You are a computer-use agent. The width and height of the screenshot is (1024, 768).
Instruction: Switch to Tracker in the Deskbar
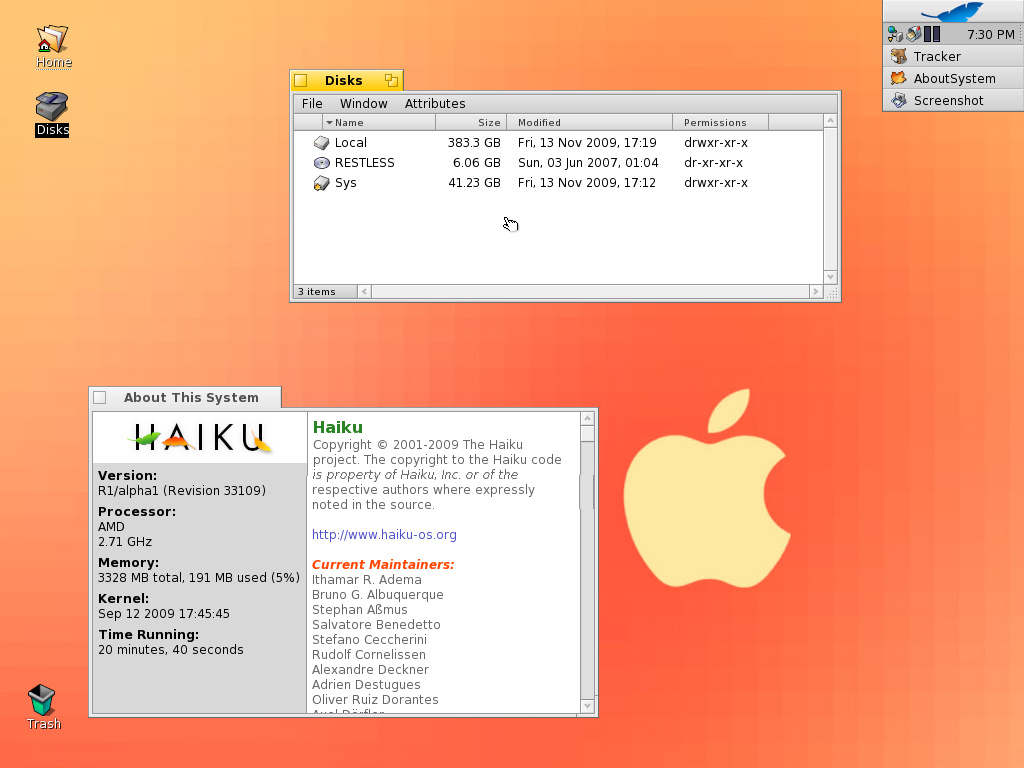click(x=953, y=57)
